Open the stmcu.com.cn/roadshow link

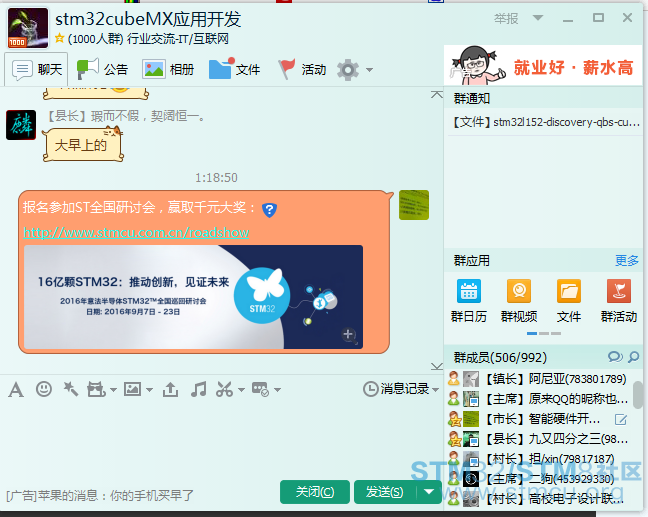pyautogui.click(x=136, y=232)
